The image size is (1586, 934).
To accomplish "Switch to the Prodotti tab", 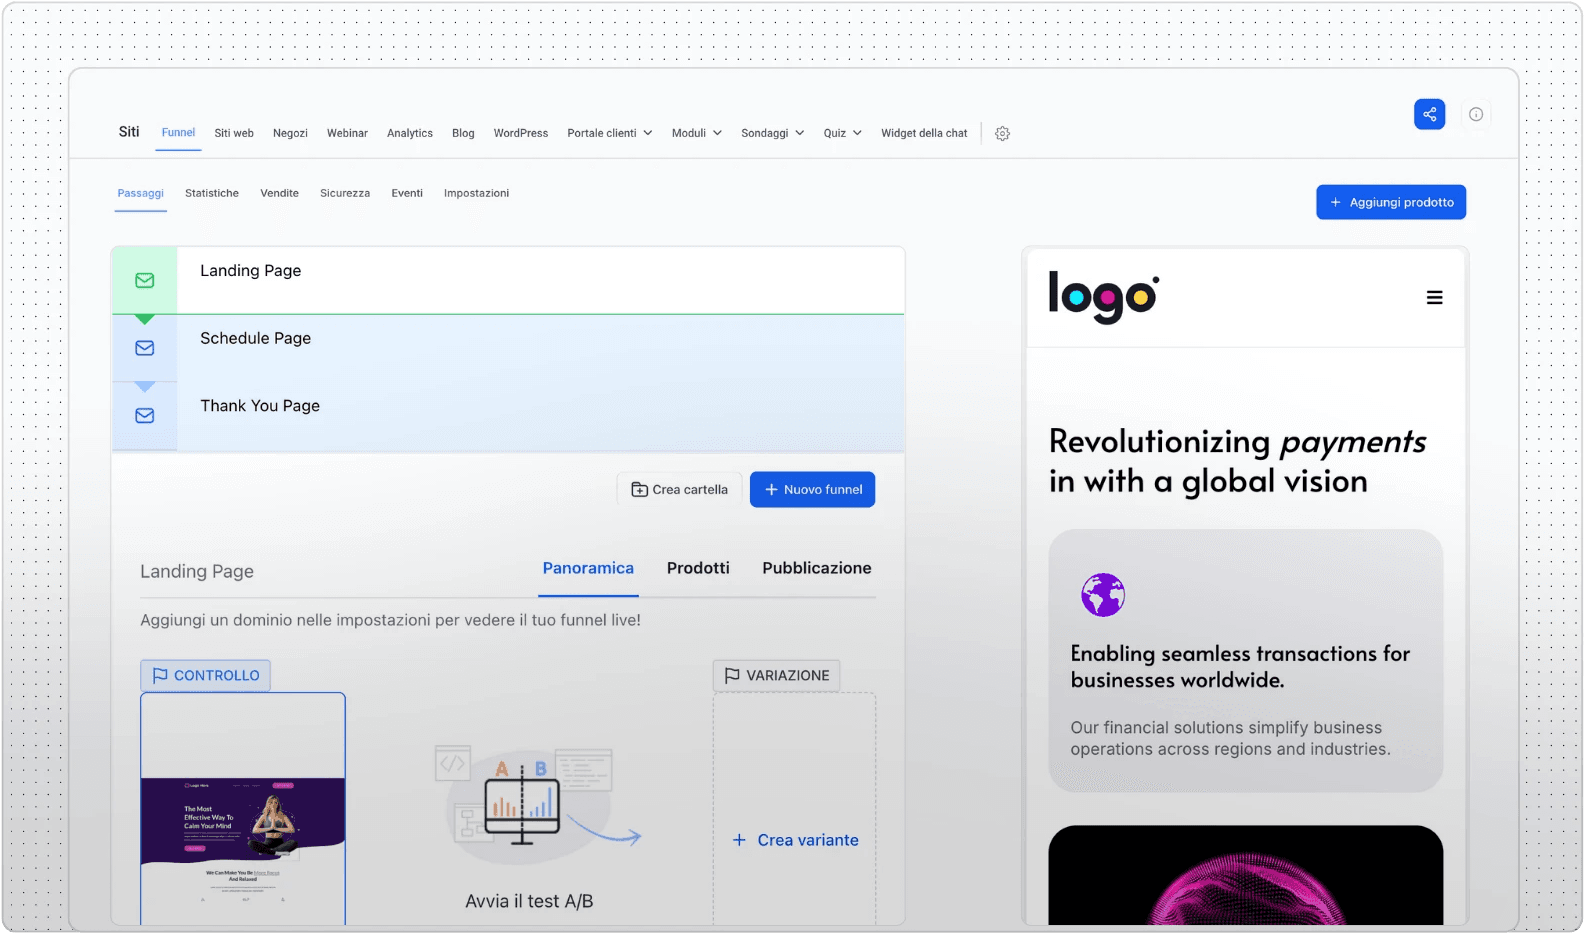I will [698, 568].
